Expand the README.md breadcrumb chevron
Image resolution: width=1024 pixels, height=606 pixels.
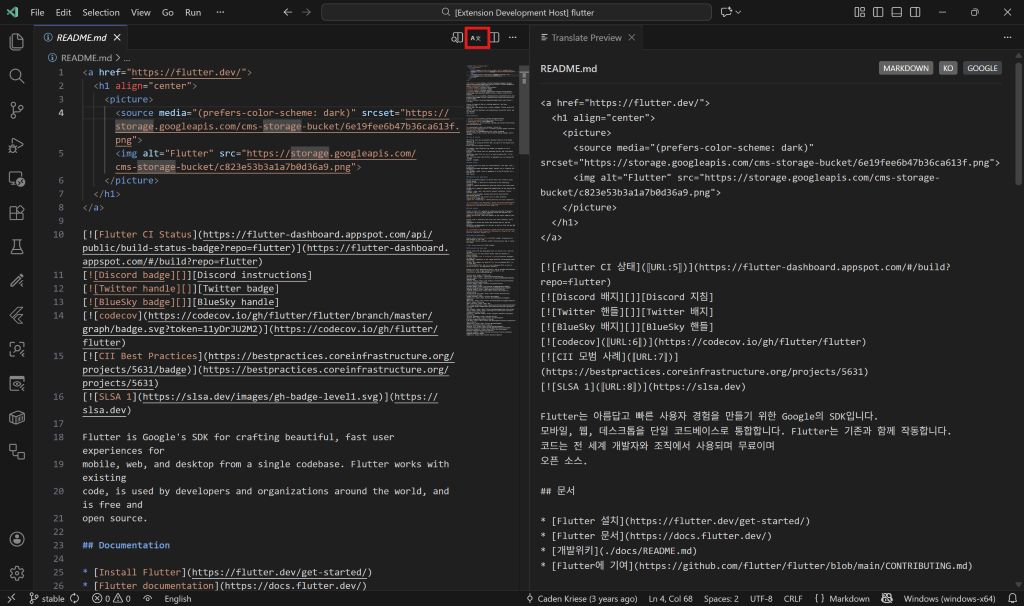coord(118,57)
